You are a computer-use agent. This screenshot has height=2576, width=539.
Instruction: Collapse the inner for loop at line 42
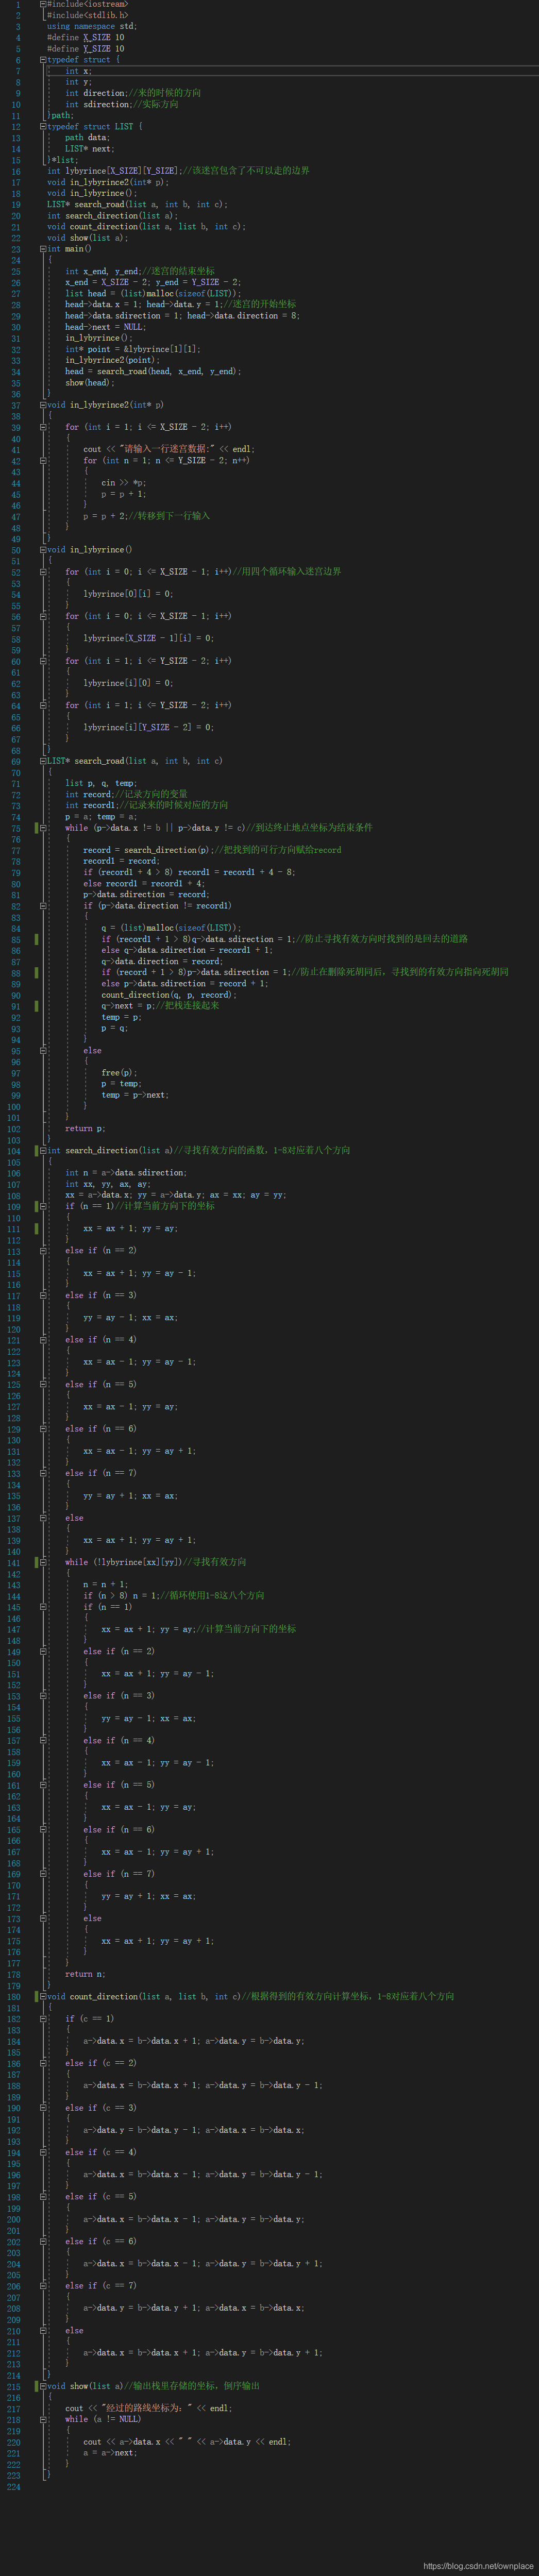(43, 461)
